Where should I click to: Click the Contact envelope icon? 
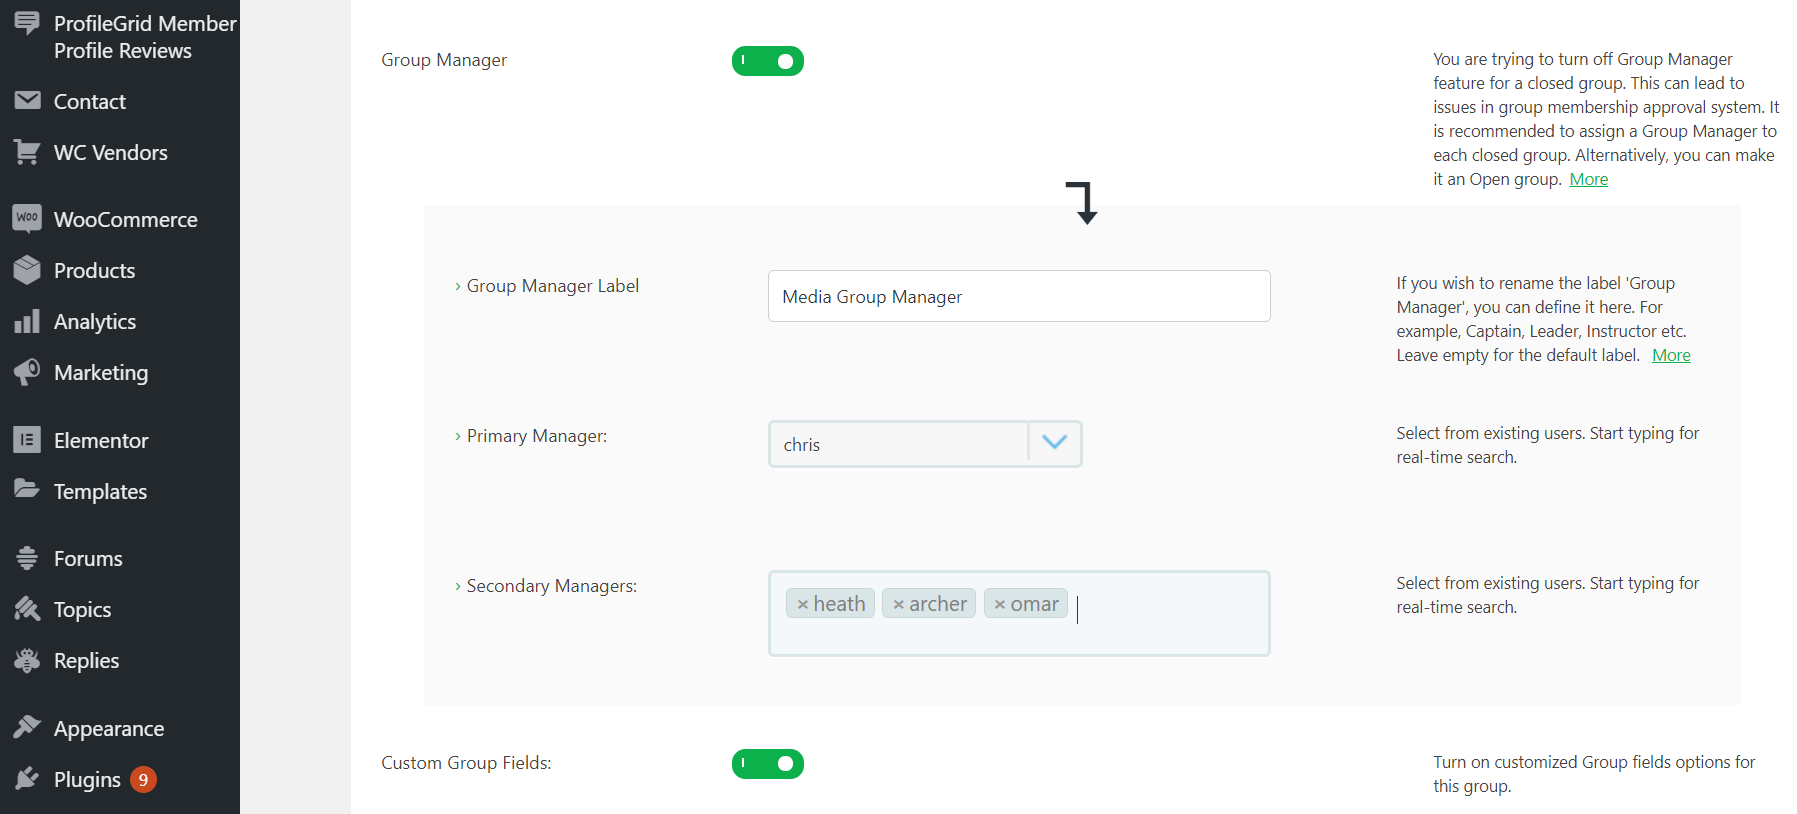tap(27, 101)
